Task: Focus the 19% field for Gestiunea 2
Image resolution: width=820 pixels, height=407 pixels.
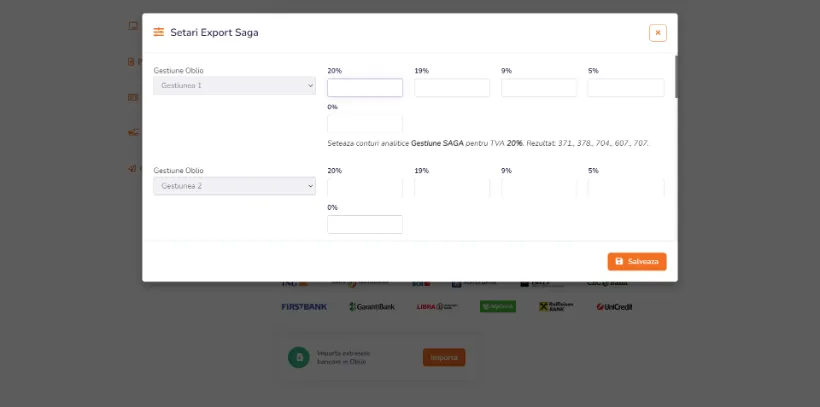Action: [x=452, y=188]
